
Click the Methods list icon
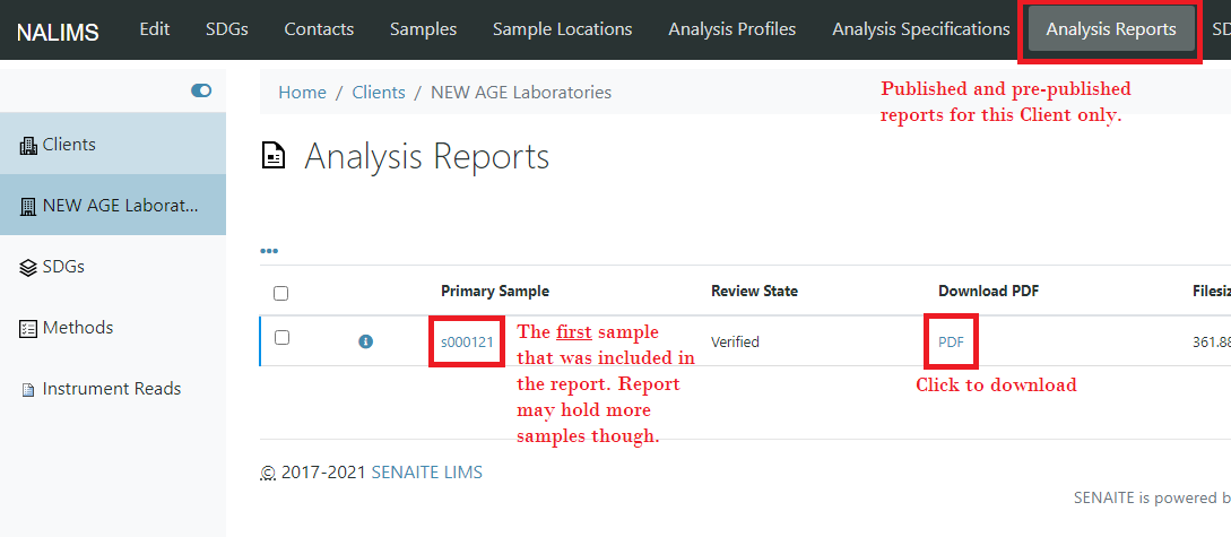click(x=28, y=328)
